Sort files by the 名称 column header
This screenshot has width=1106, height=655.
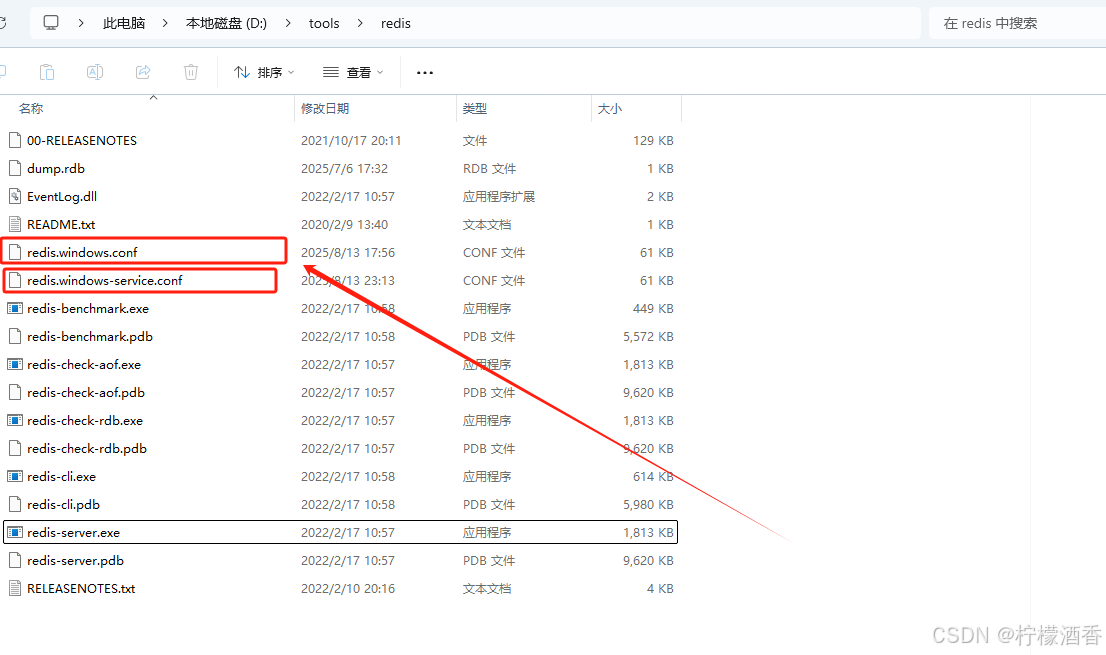pos(30,108)
